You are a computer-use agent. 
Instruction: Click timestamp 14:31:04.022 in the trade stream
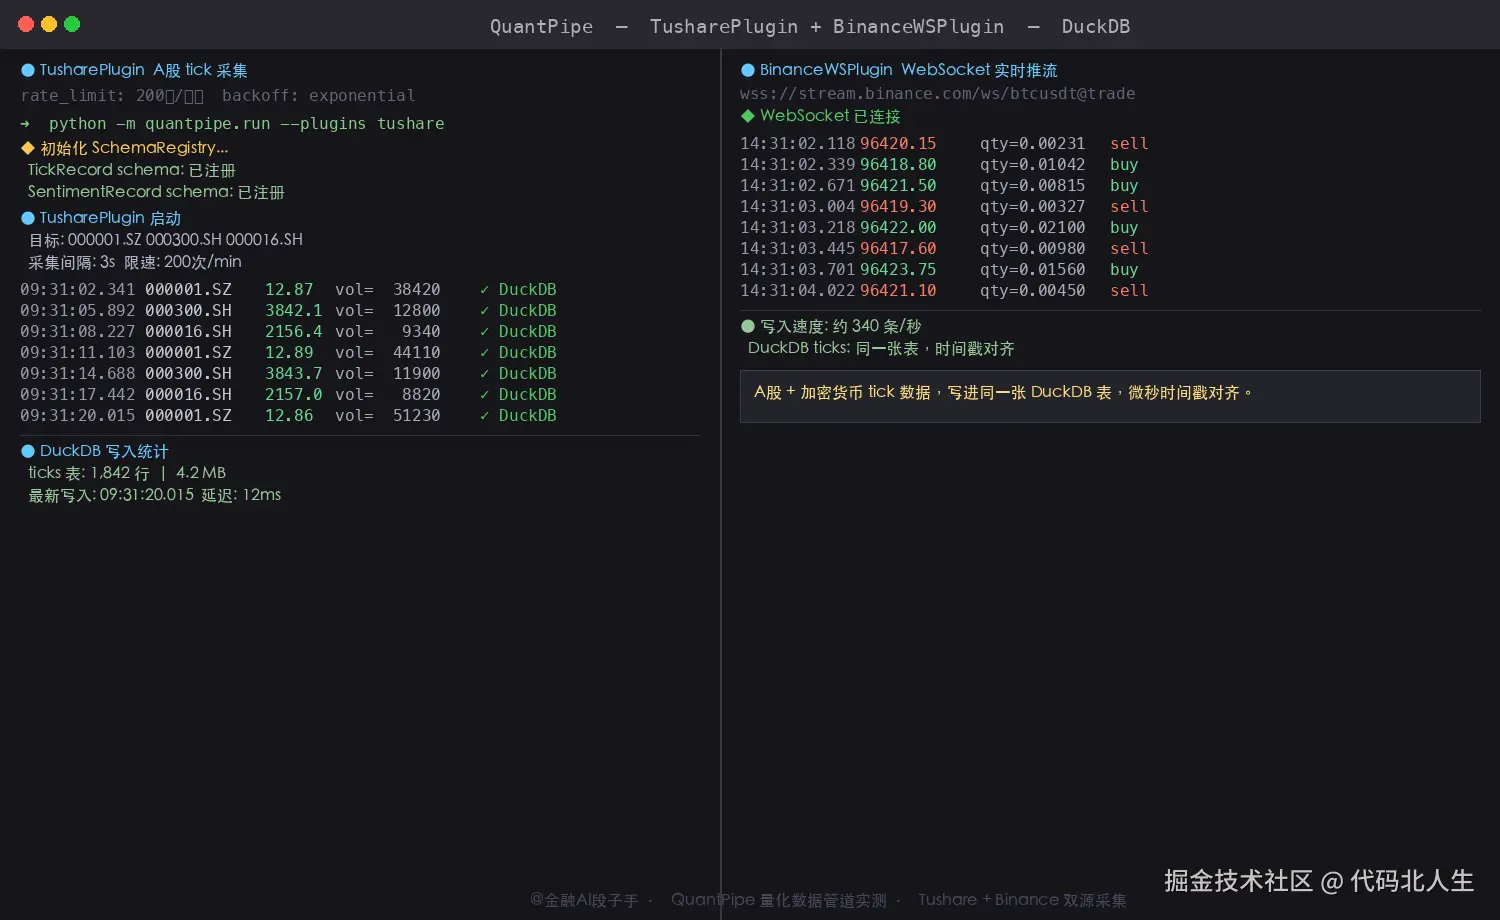pos(797,291)
